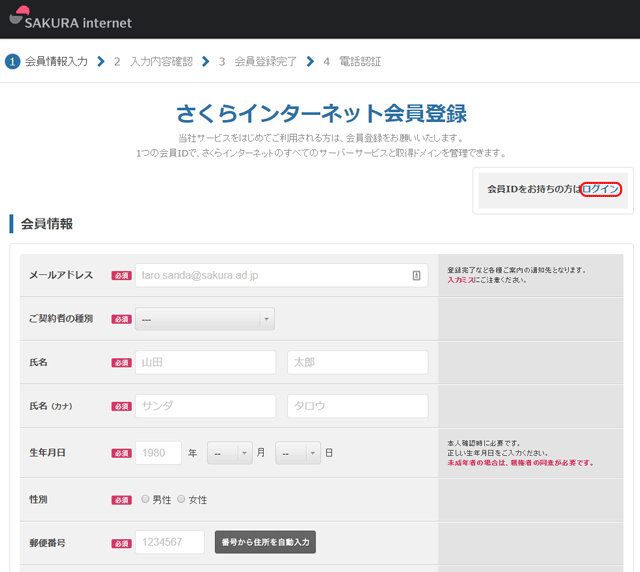Select the 男性 radio button

tap(146, 499)
